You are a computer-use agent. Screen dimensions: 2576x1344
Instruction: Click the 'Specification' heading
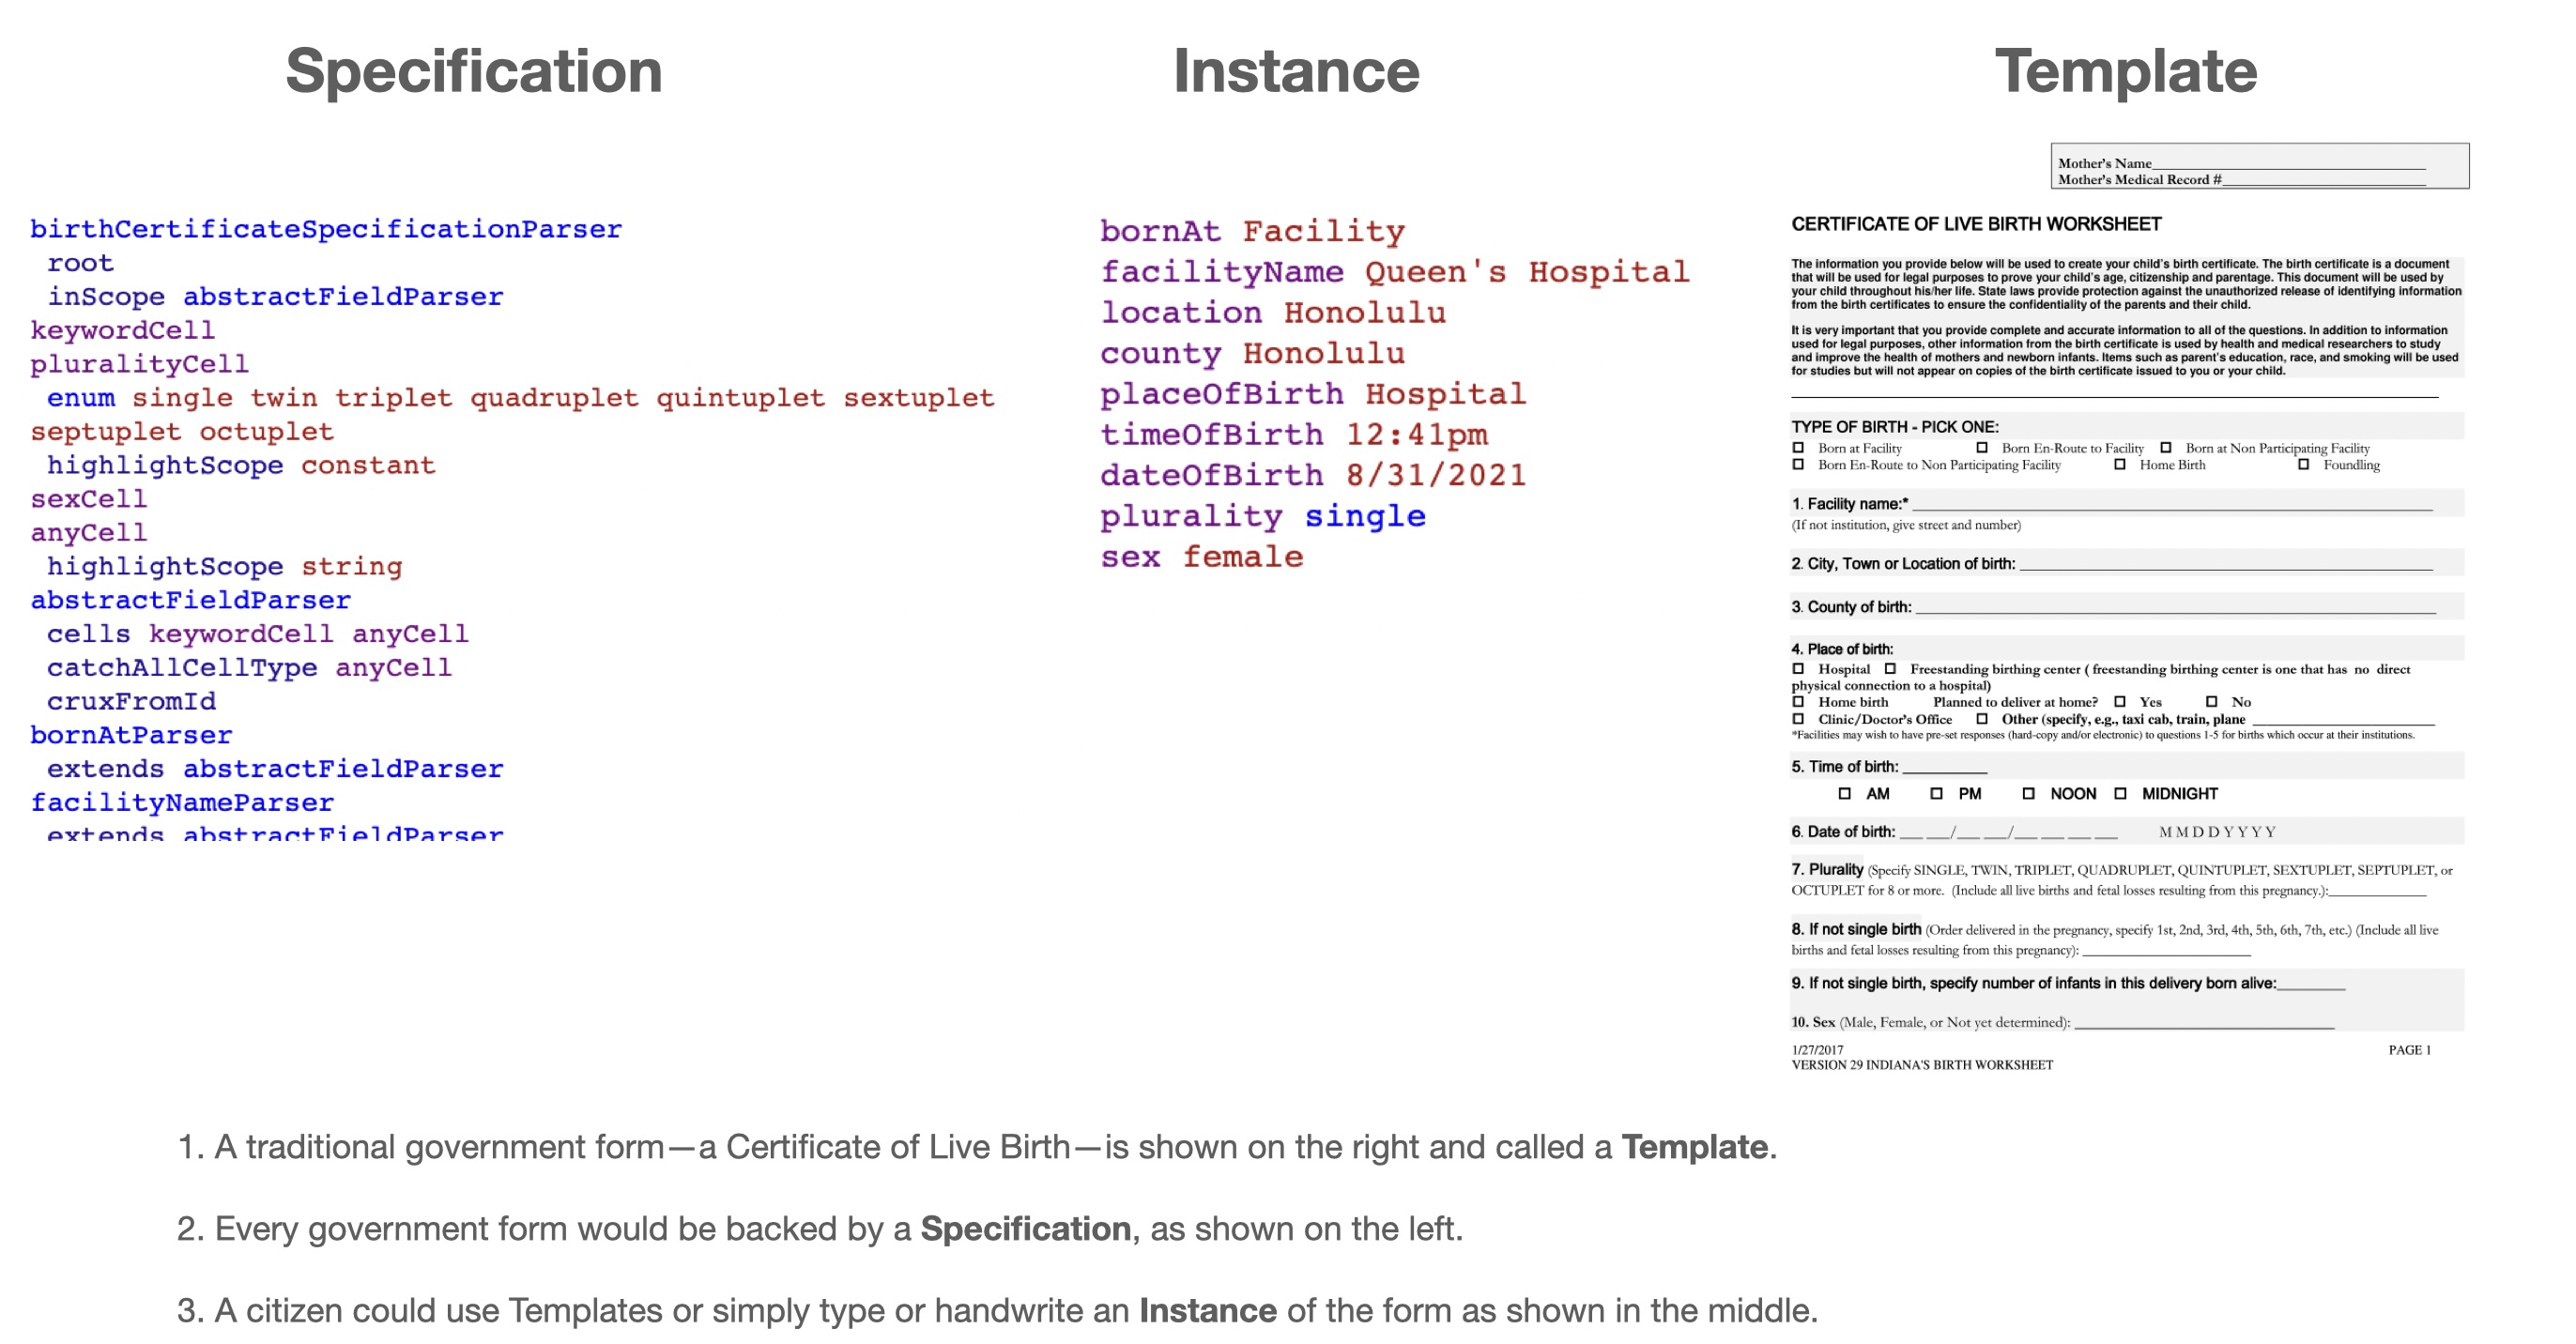473,72
